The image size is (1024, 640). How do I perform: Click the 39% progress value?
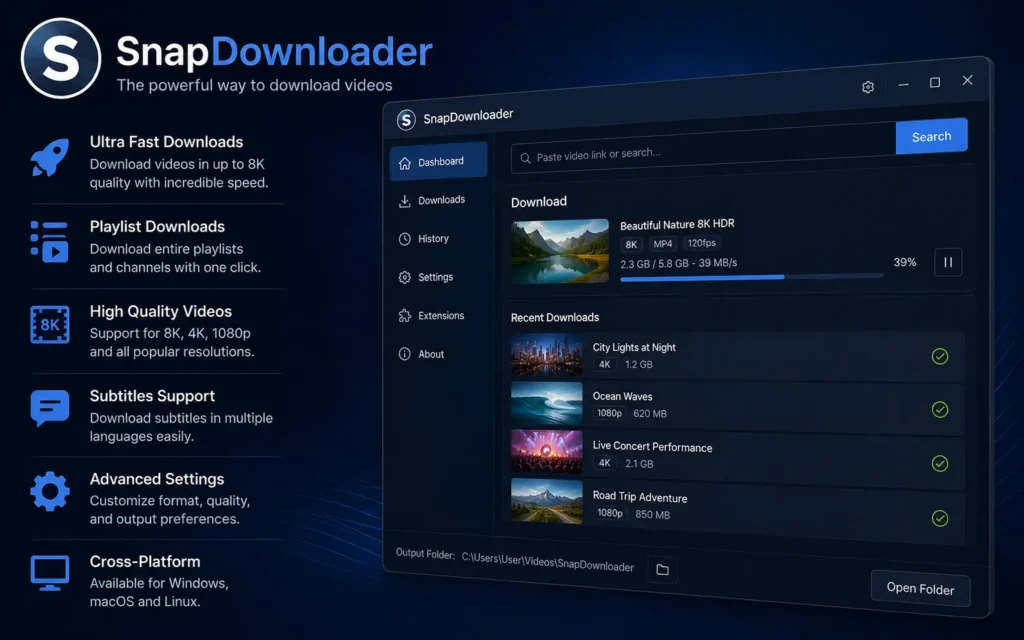pos(904,262)
